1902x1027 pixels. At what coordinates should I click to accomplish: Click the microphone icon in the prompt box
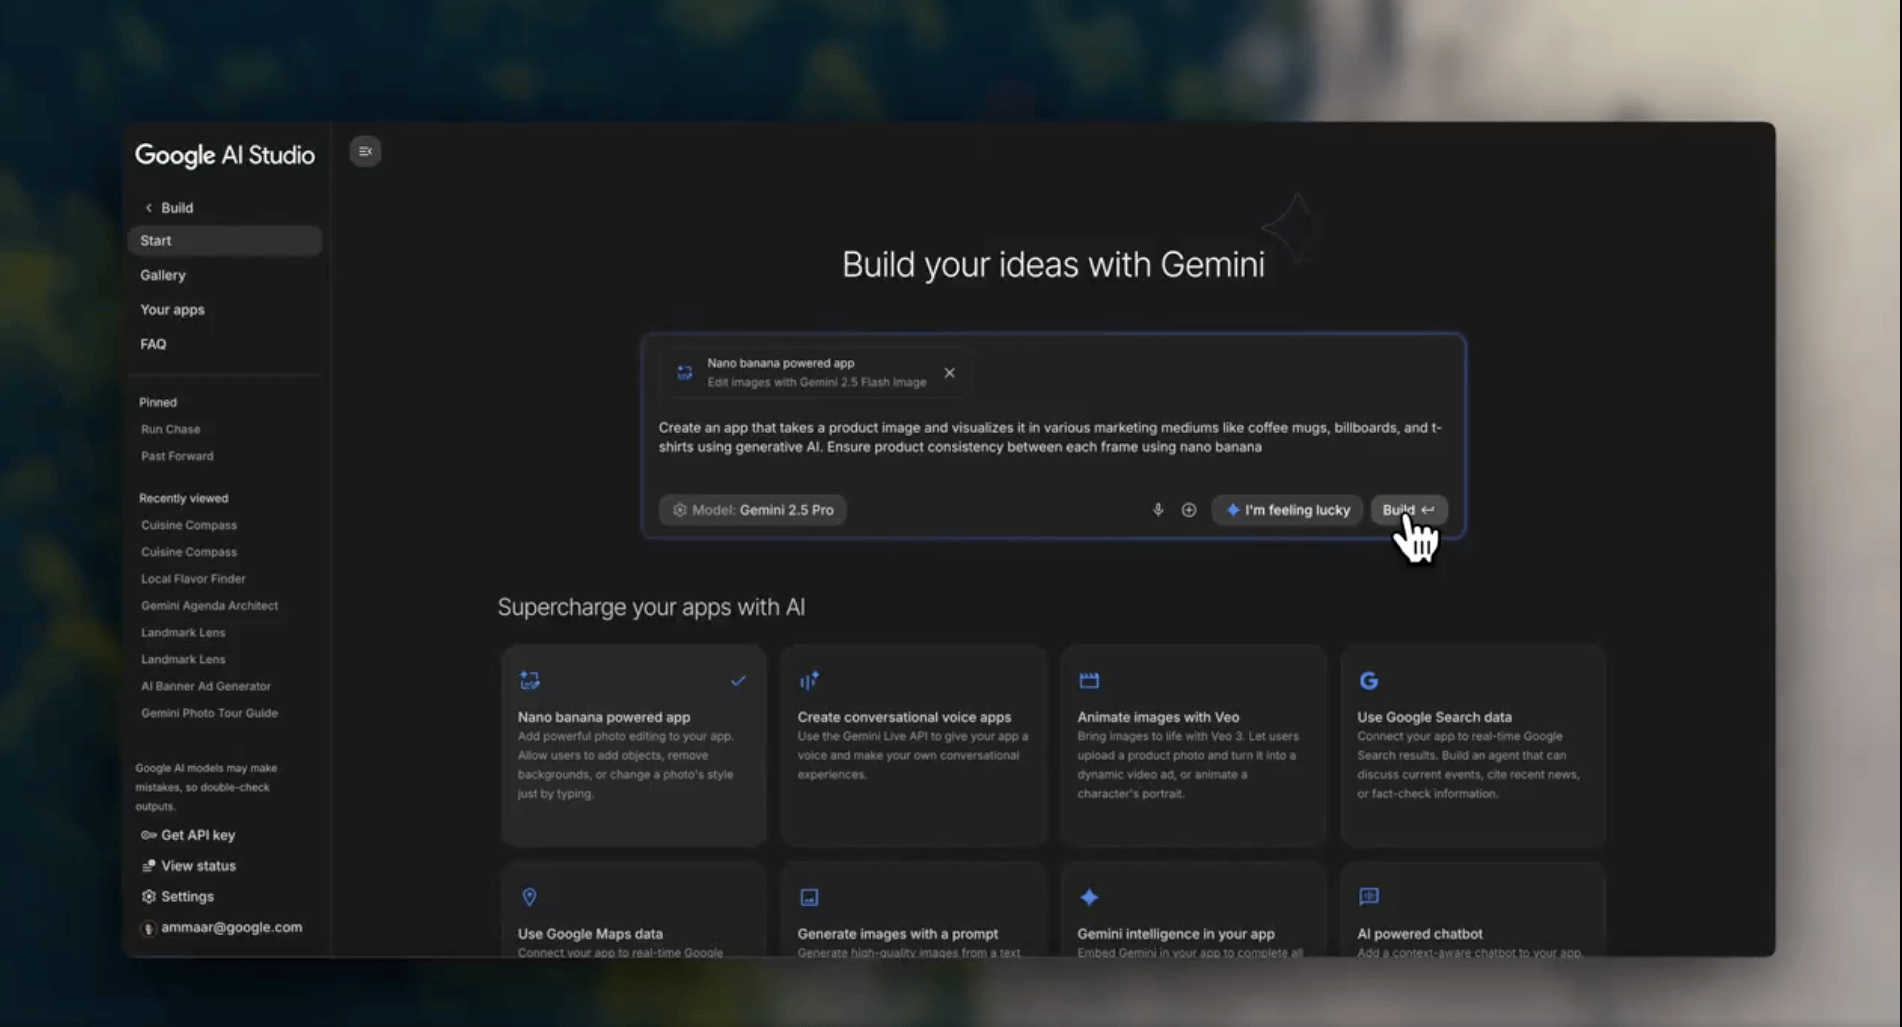[1158, 510]
